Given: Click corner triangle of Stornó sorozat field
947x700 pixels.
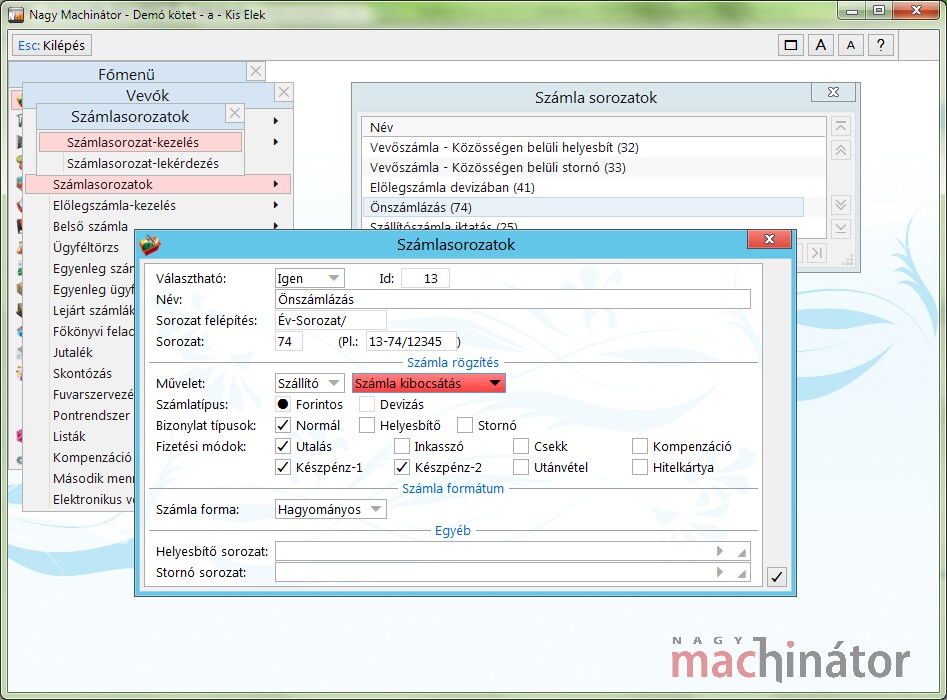Looking at the screenshot, I should pyautogui.click(x=742, y=574).
